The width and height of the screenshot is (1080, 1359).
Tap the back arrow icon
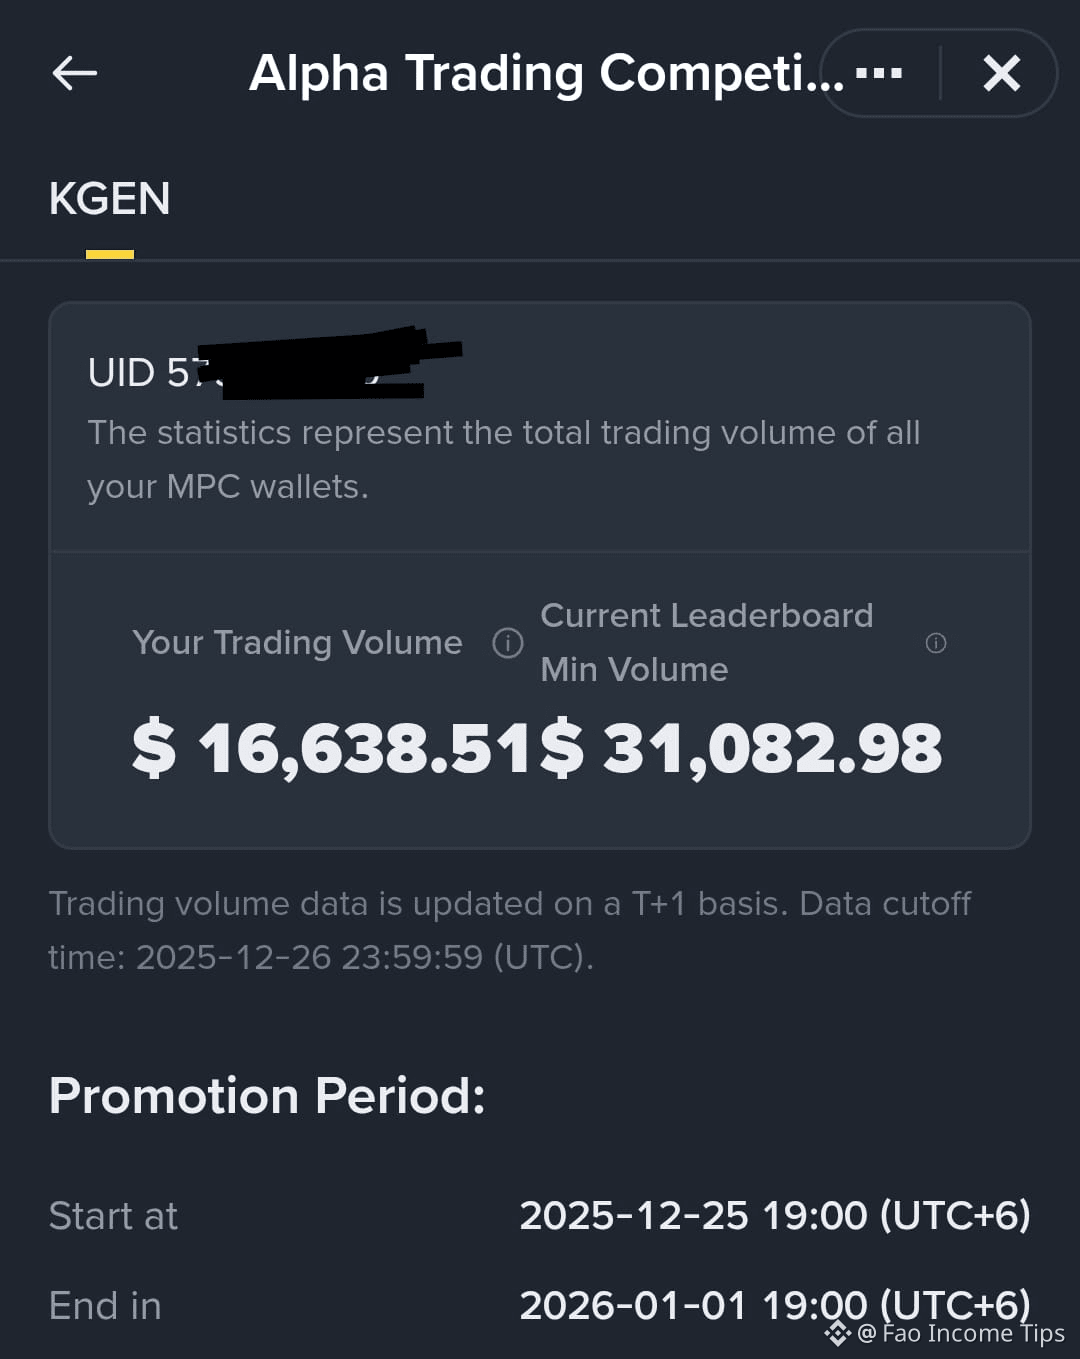click(x=74, y=73)
